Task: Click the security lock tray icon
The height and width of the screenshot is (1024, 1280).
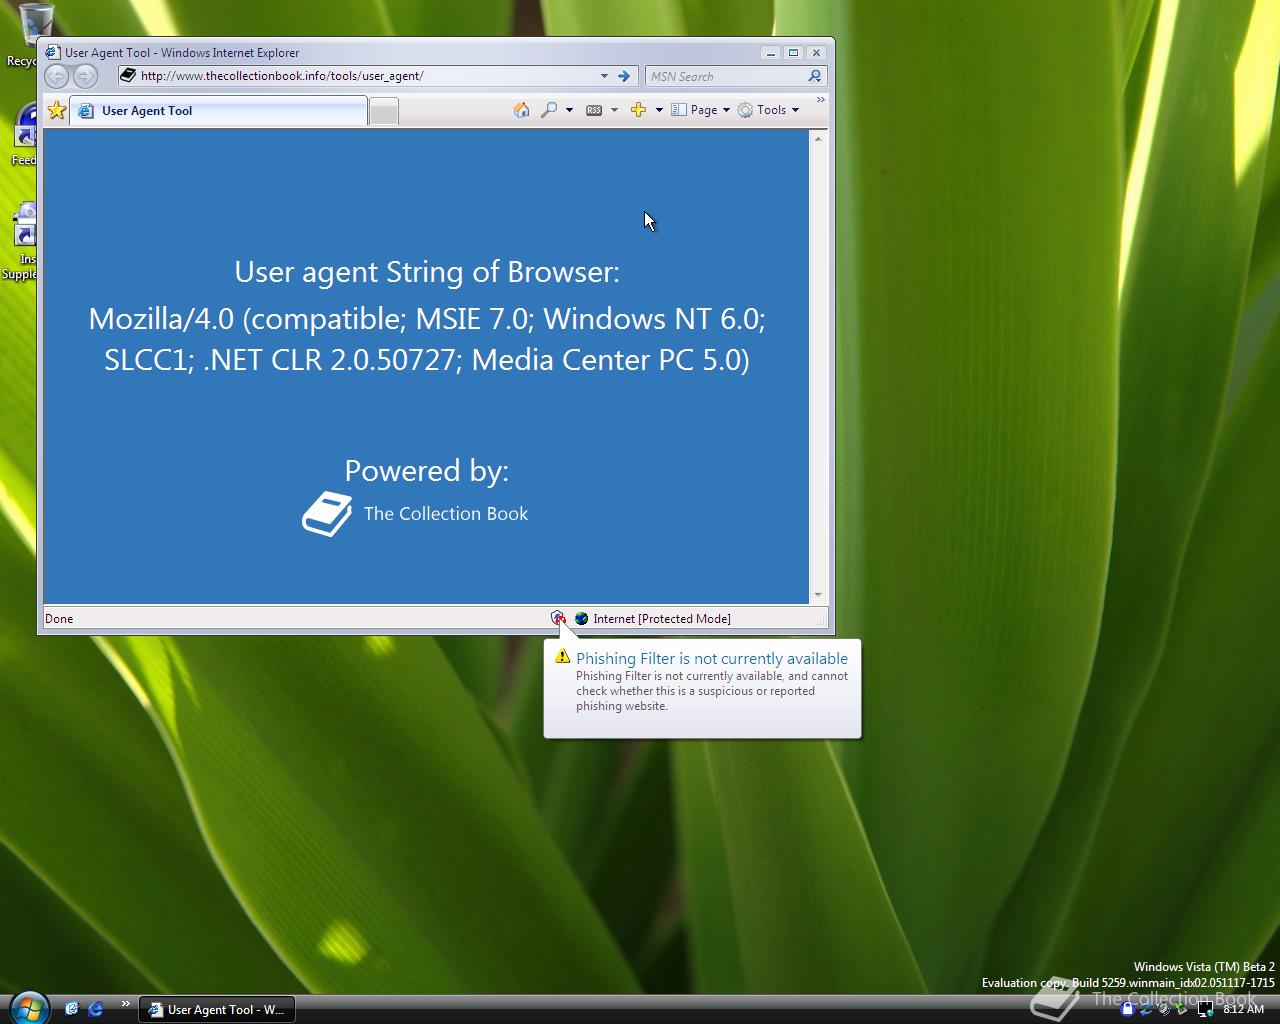Action: click(1128, 1009)
